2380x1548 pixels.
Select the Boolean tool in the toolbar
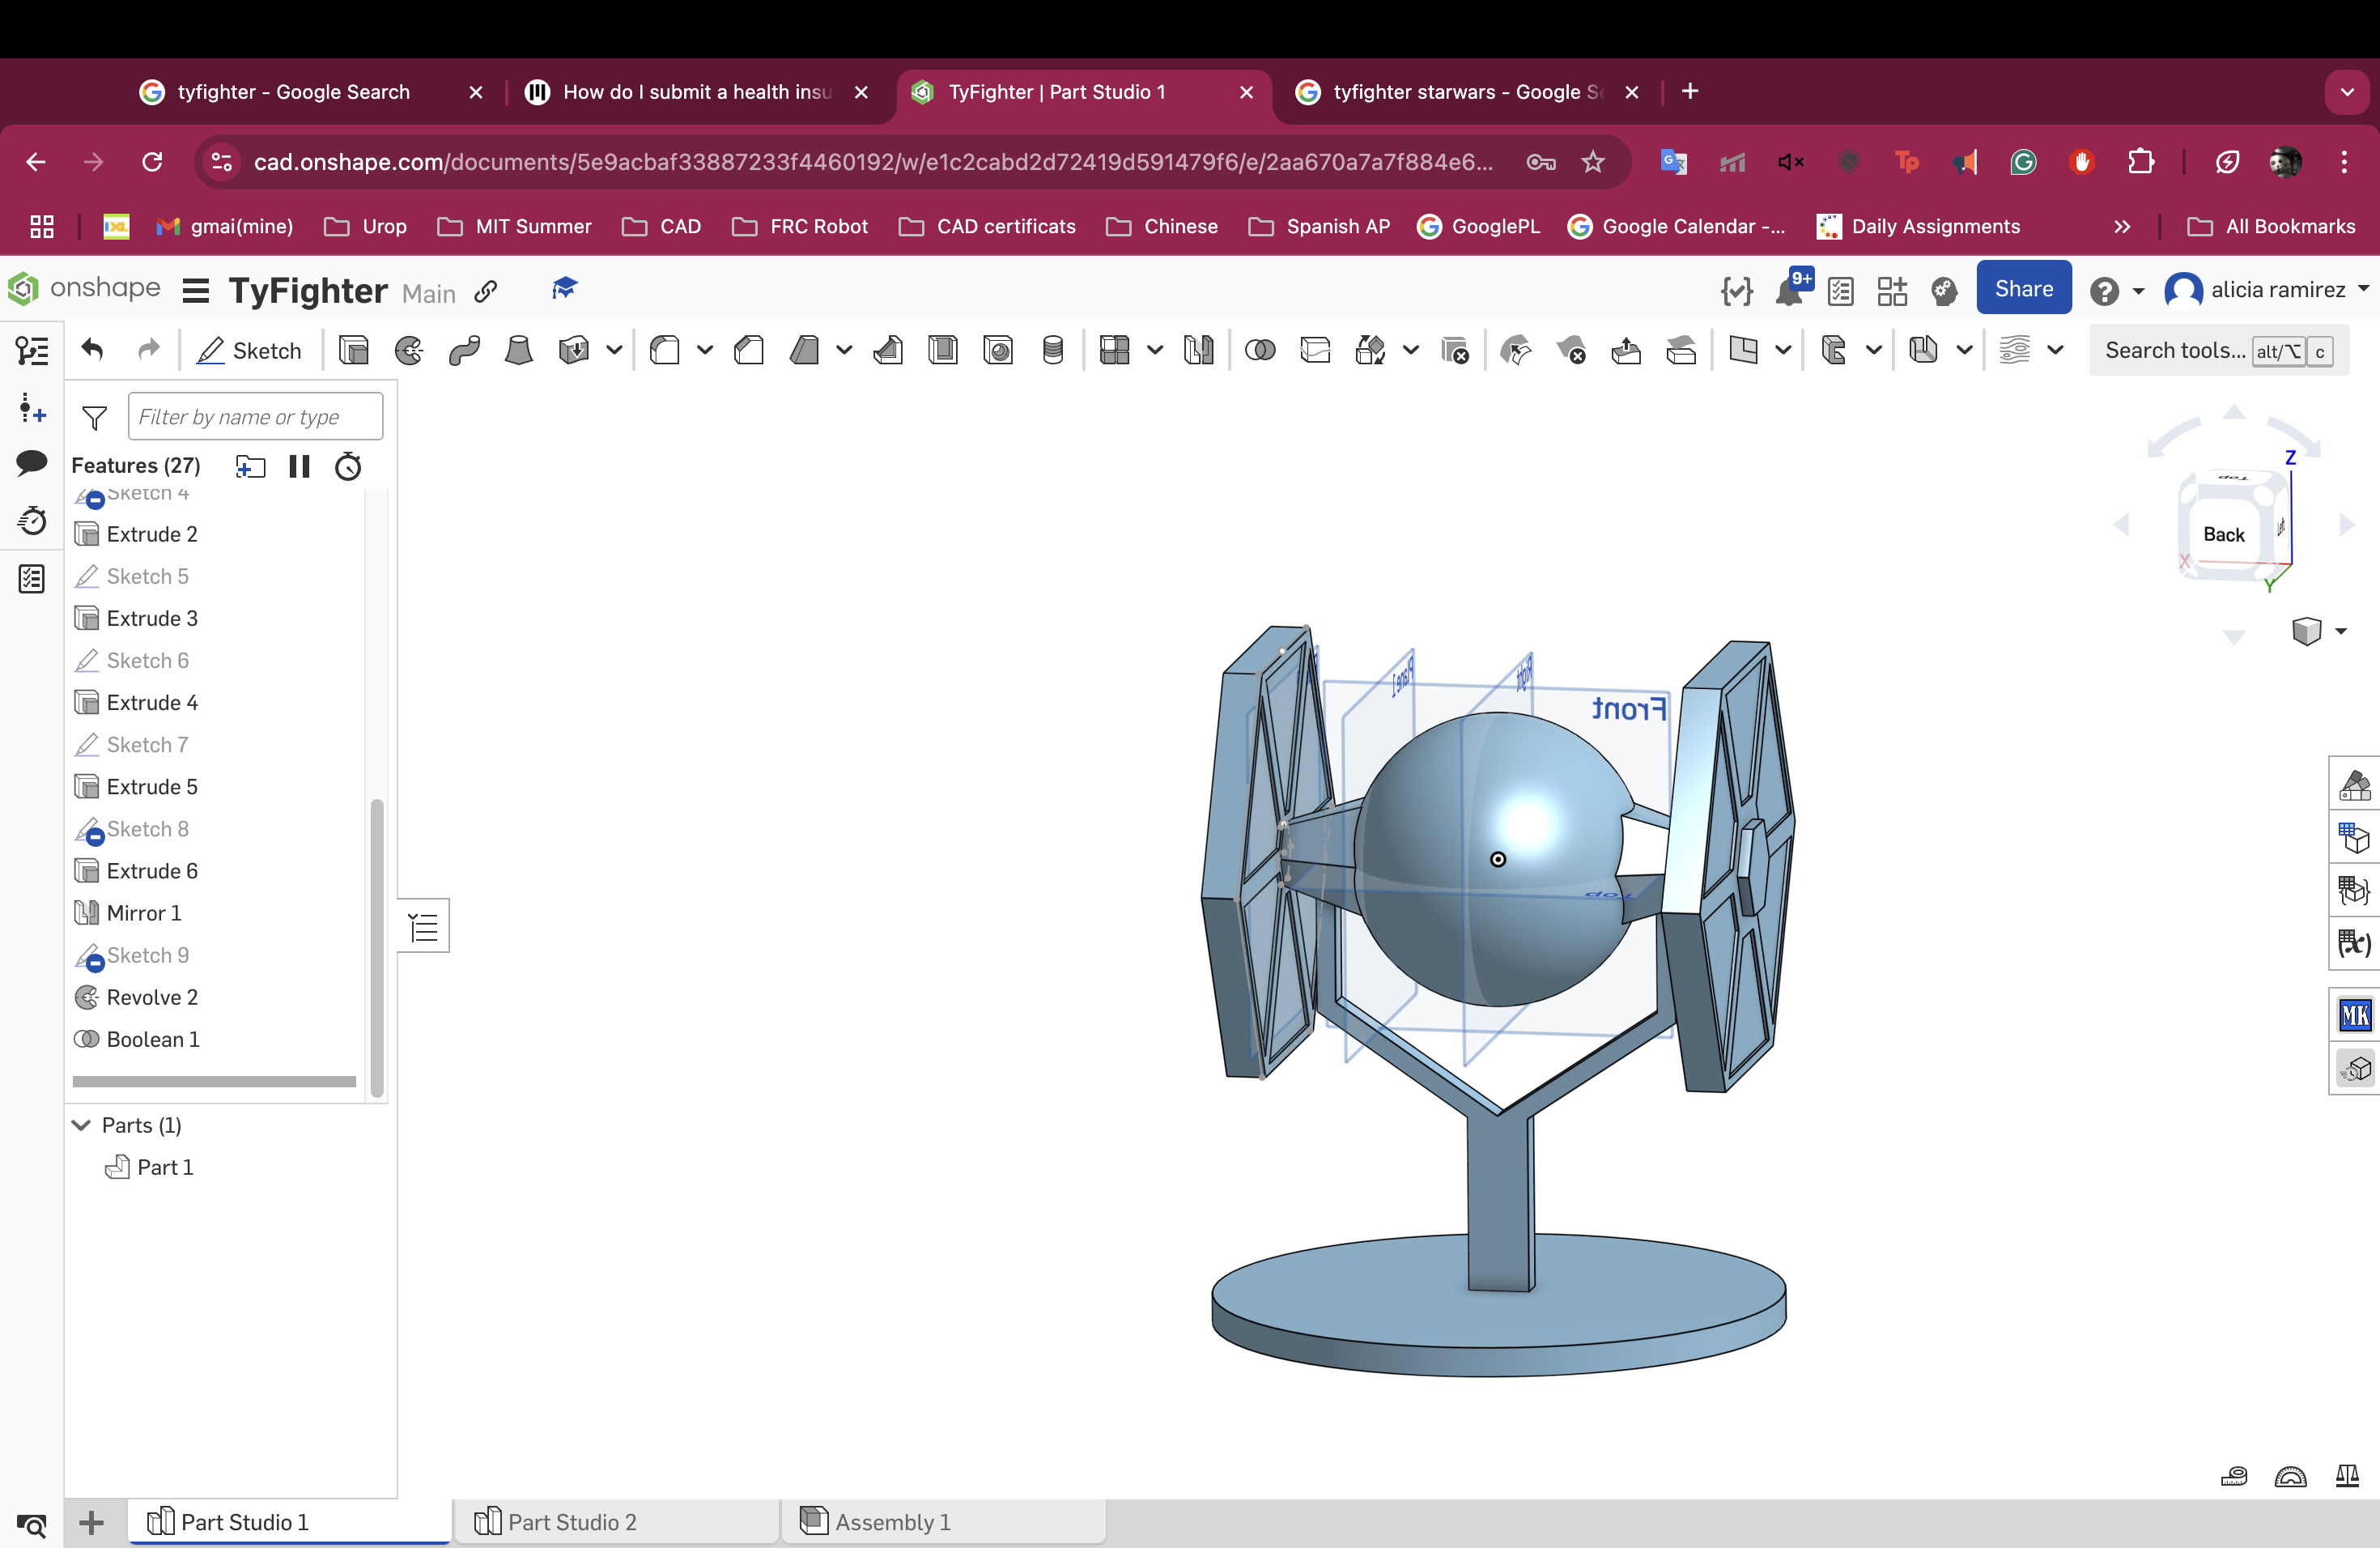[1260, 350]
